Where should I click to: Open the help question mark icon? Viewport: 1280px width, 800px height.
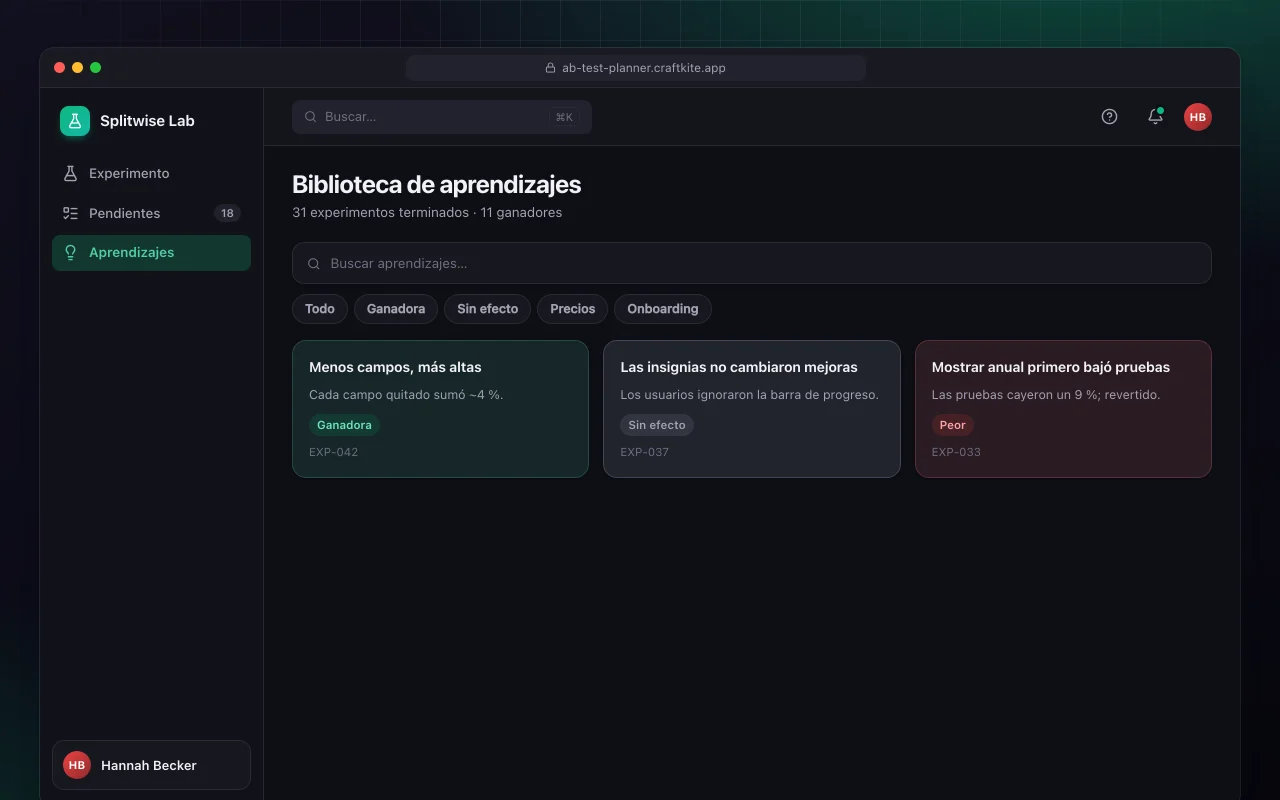pos(1109,116)
